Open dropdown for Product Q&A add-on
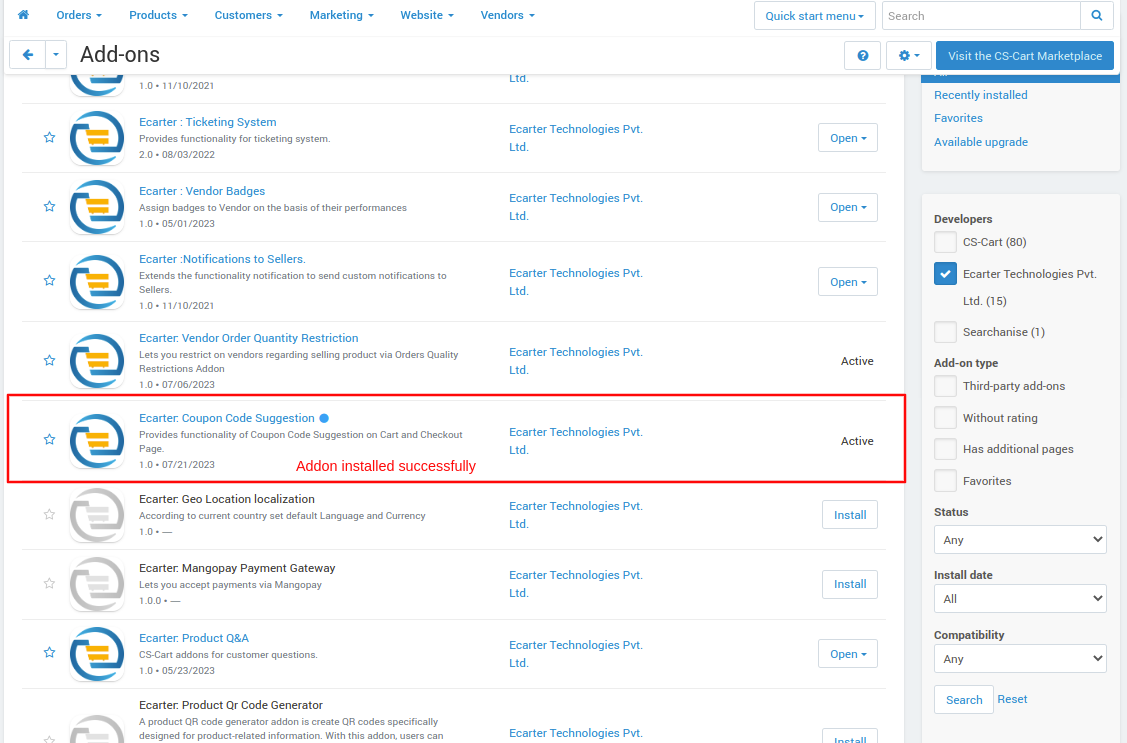This screenshot has height=743, width=1127. click(x=848, y=654)
